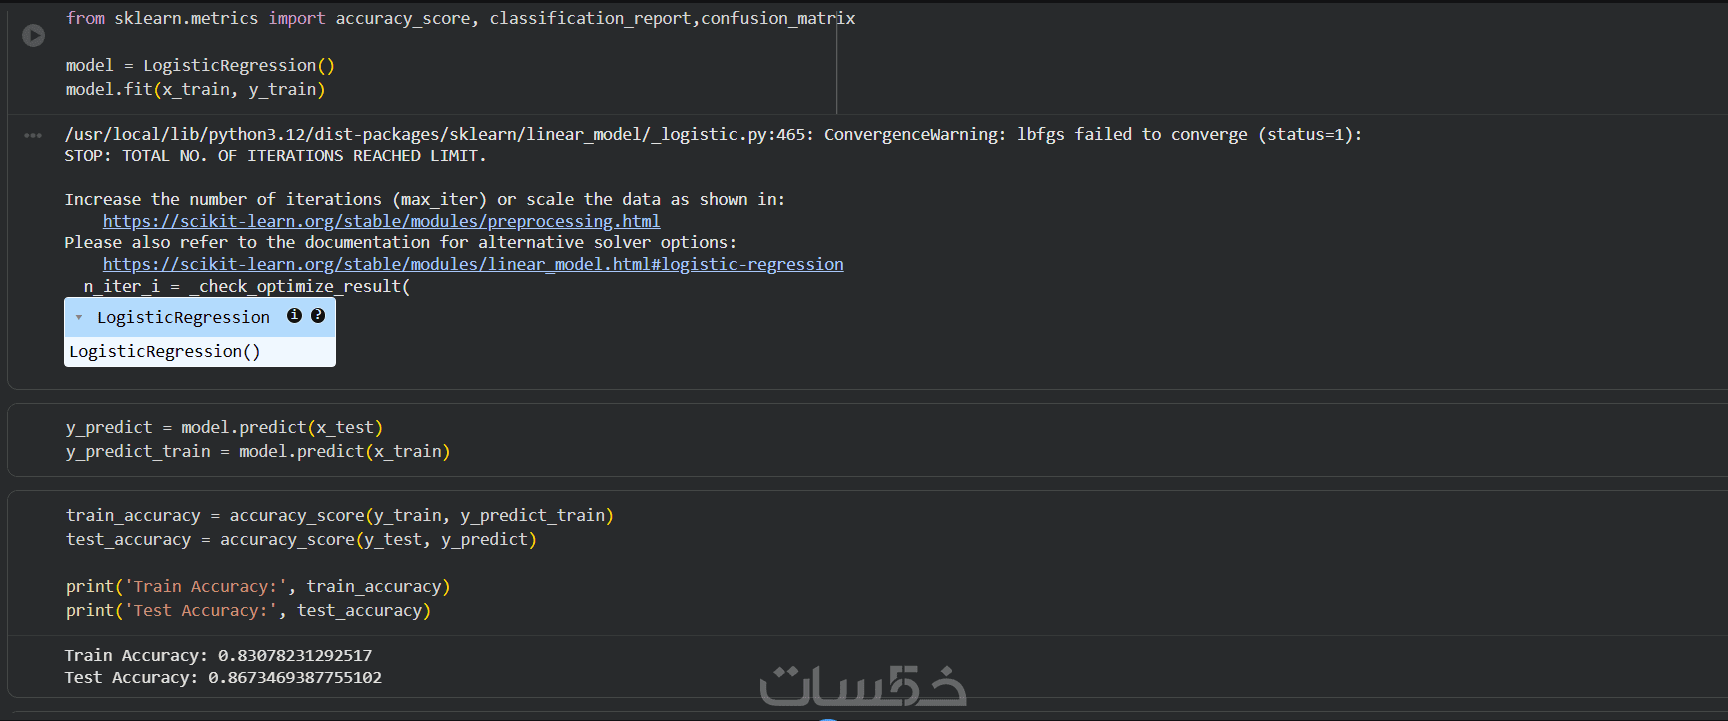Screen dimensions: 1728x721
Task: Click the print 'Train Accuracy:' code line
Action: pos(257,587)
